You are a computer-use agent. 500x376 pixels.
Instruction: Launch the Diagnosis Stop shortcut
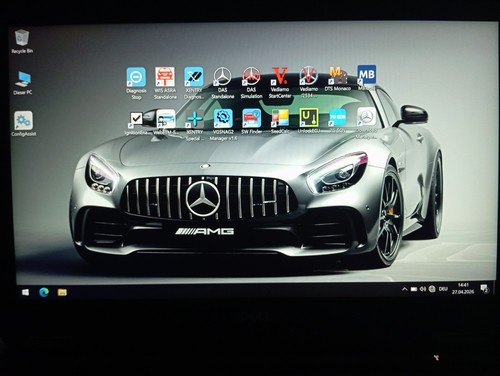point(136,83)
